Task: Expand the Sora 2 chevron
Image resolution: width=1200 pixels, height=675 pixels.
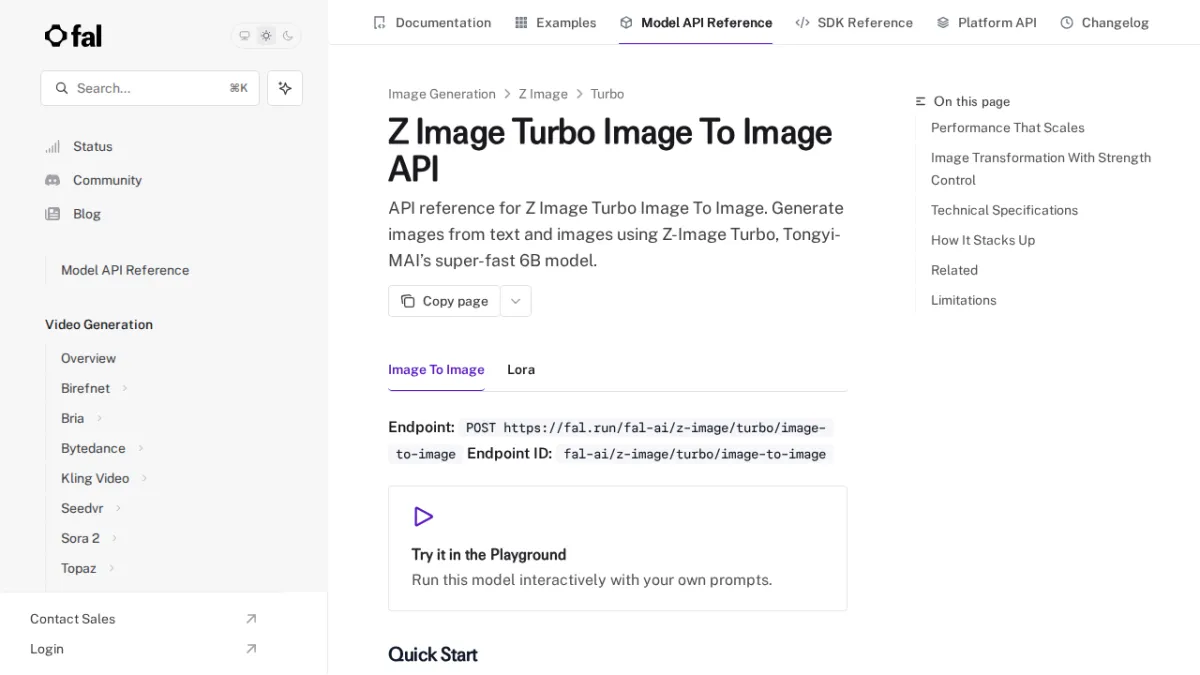Action: (114, 538)
